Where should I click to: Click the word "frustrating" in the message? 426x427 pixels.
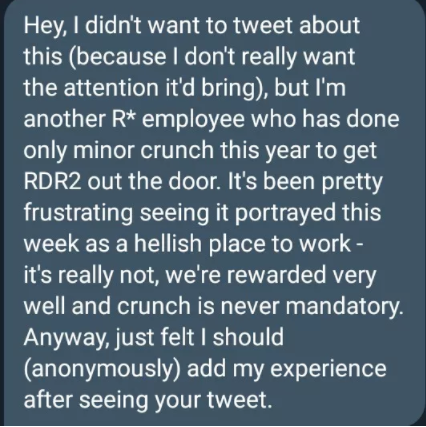coord(78,213)
